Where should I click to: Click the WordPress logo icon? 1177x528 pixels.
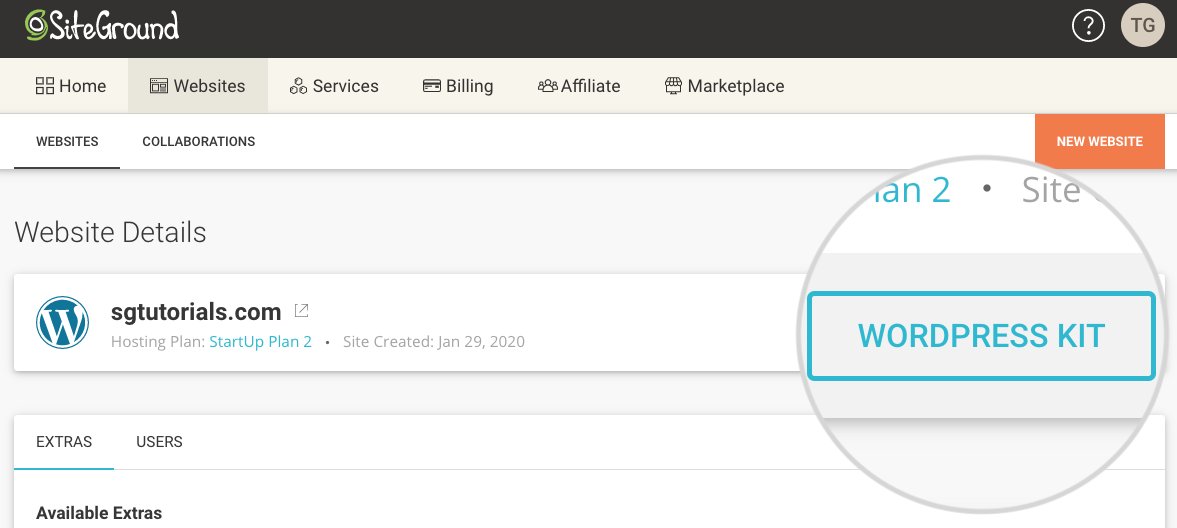(x=62, y=323)
